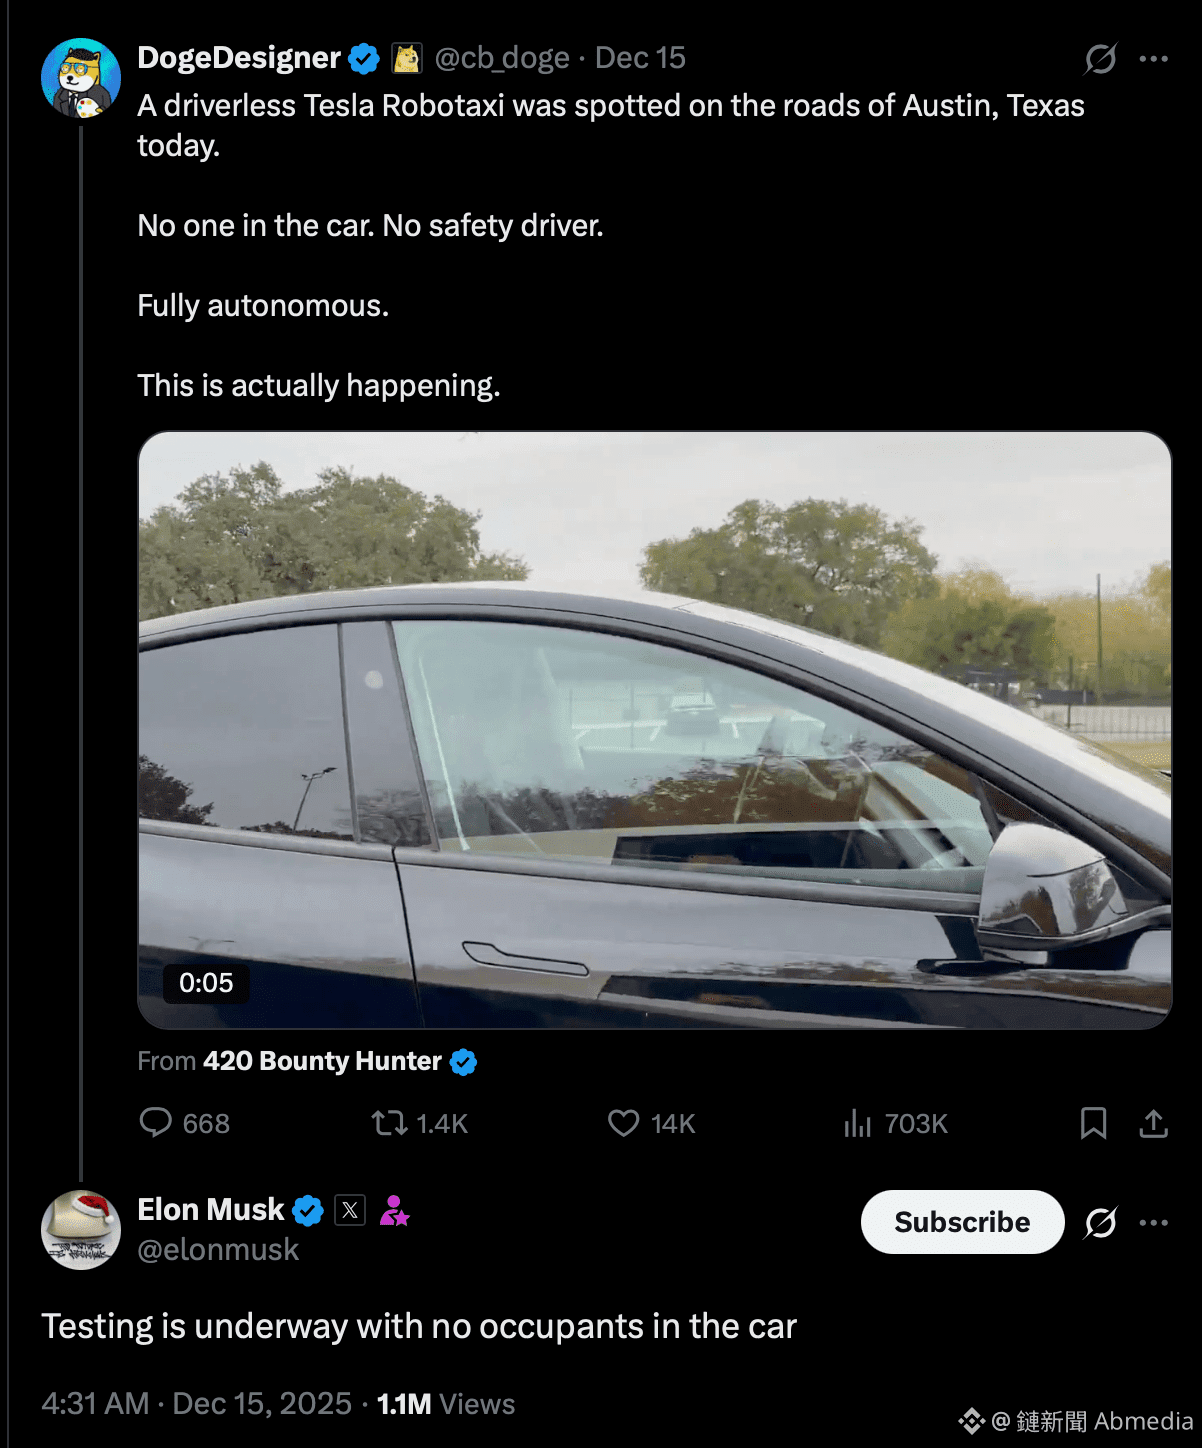Open Grok icon on DogeDesigner's post

pyautogui.click(x=1100, y=59)
